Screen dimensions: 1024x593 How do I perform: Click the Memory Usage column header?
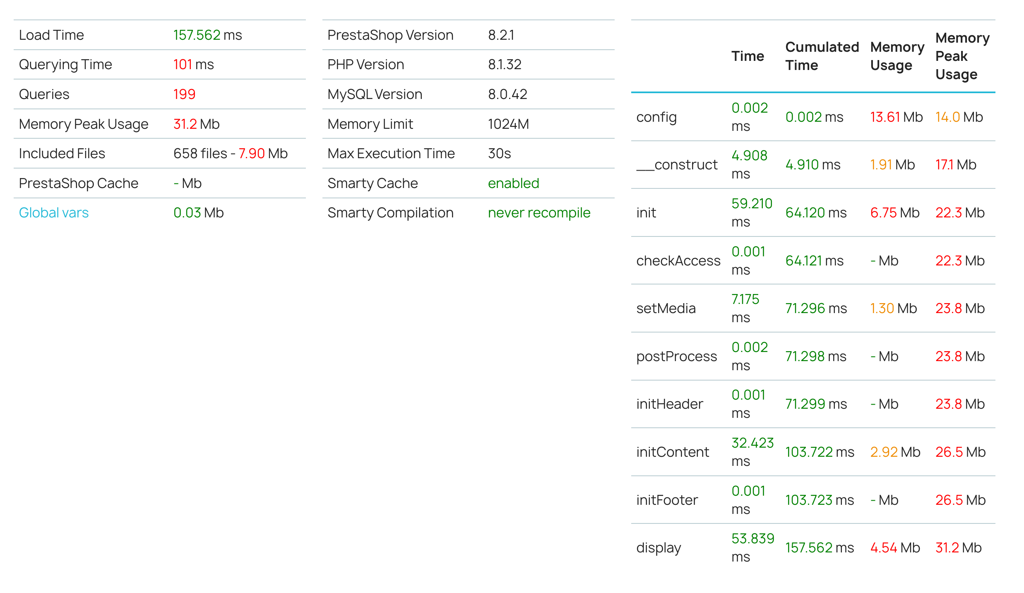[x=896, y=56]
